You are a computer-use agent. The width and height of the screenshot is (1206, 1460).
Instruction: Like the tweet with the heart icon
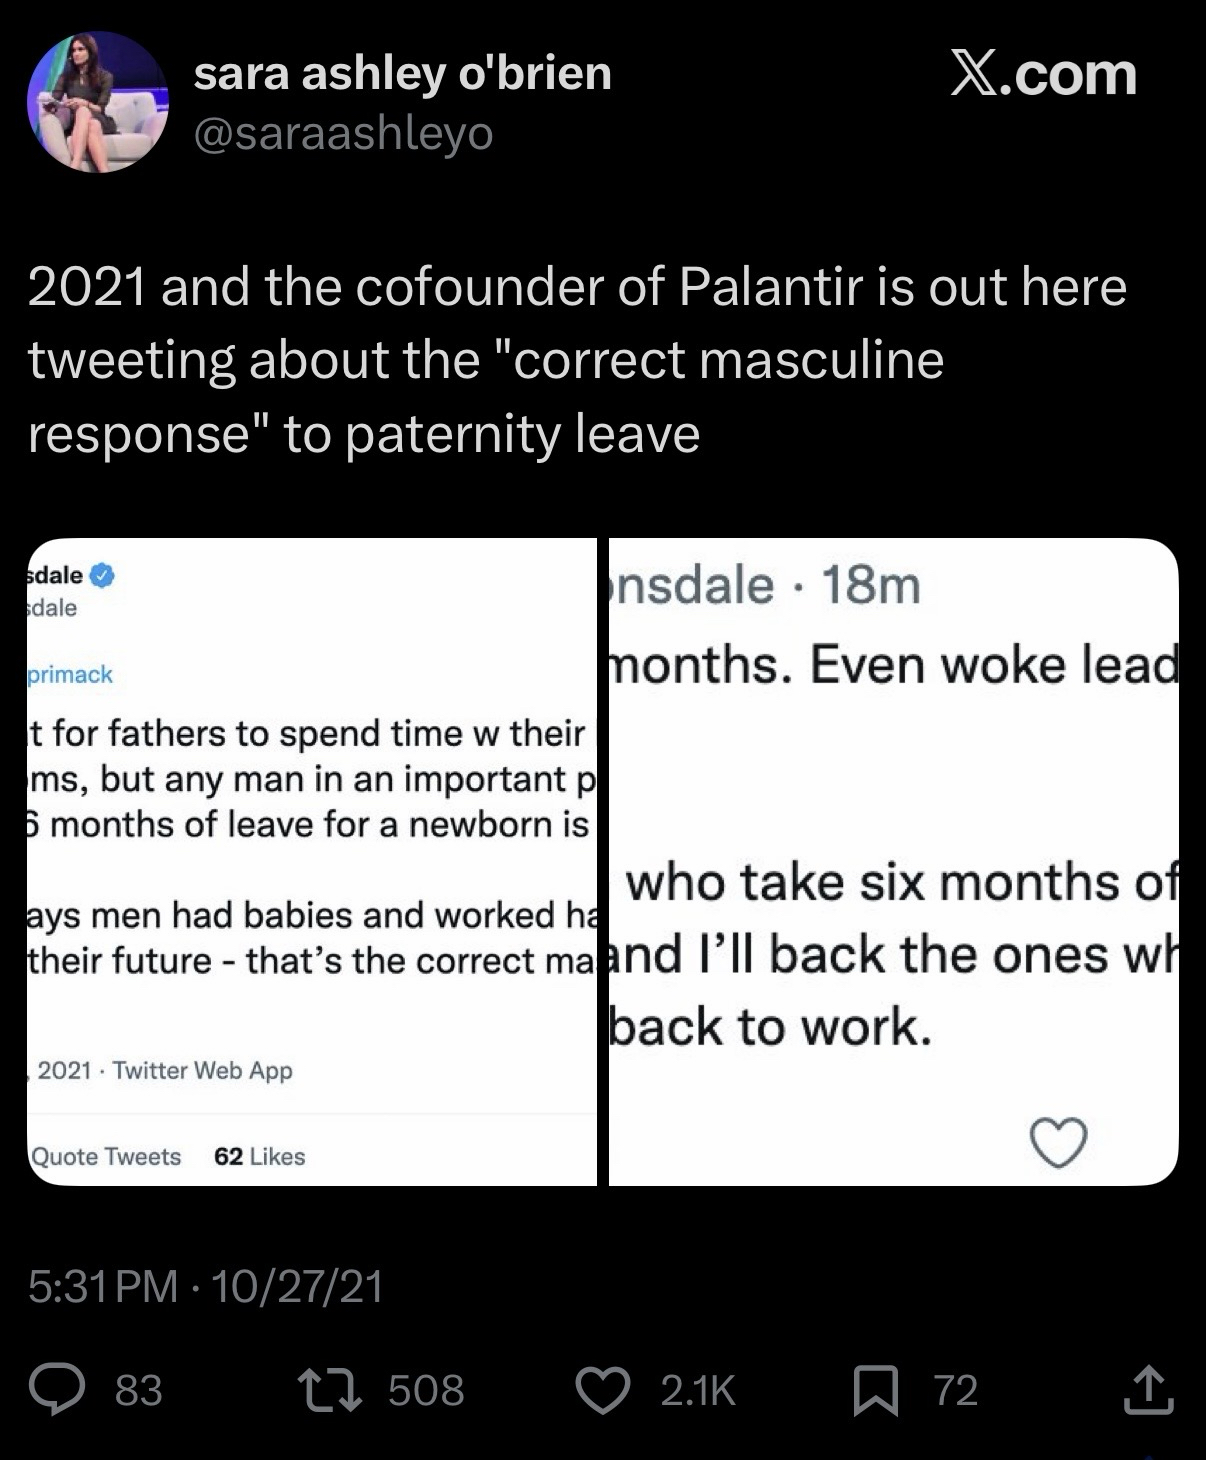[x=604, y=1390]
